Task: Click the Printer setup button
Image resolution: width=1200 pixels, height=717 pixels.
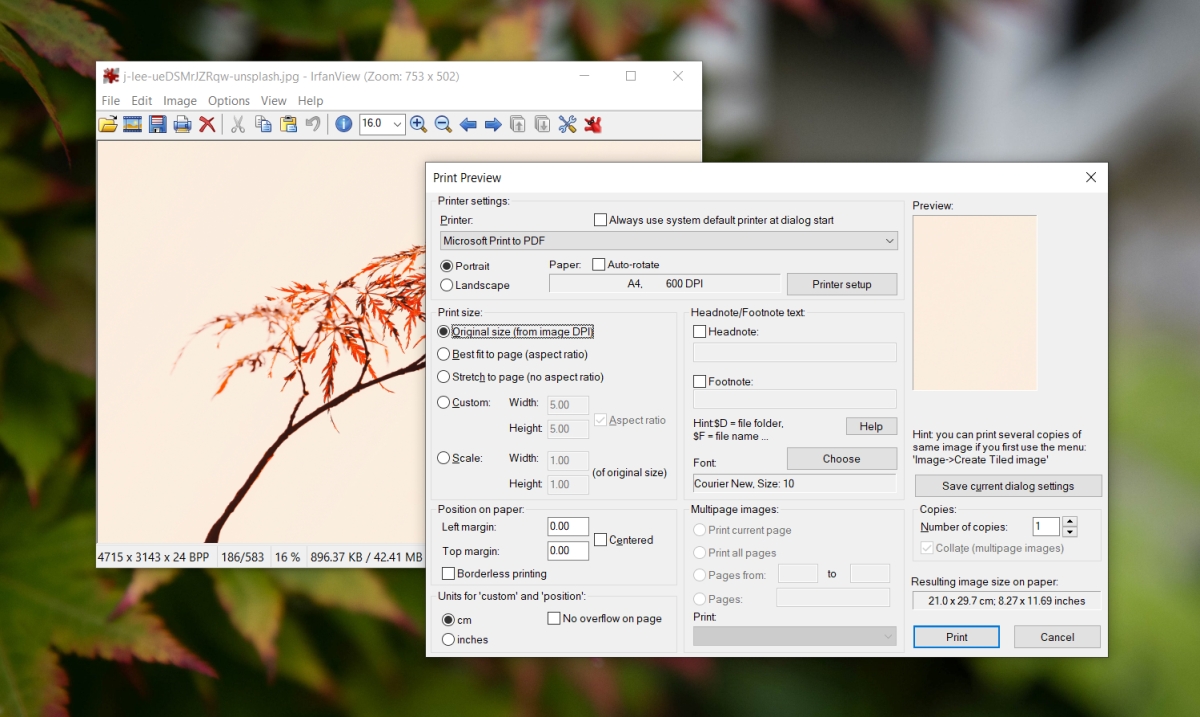Action: [841, 284]
